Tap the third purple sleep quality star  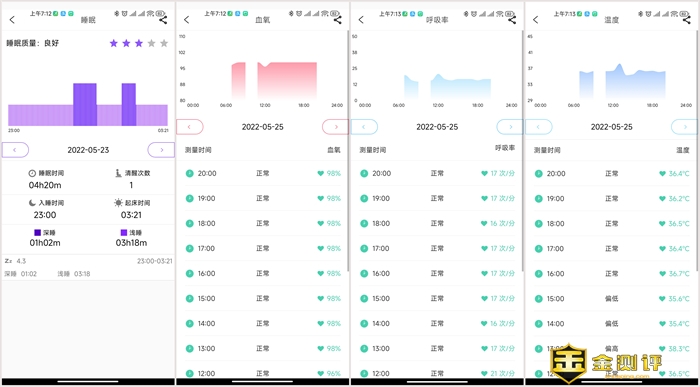pos(139,43)
